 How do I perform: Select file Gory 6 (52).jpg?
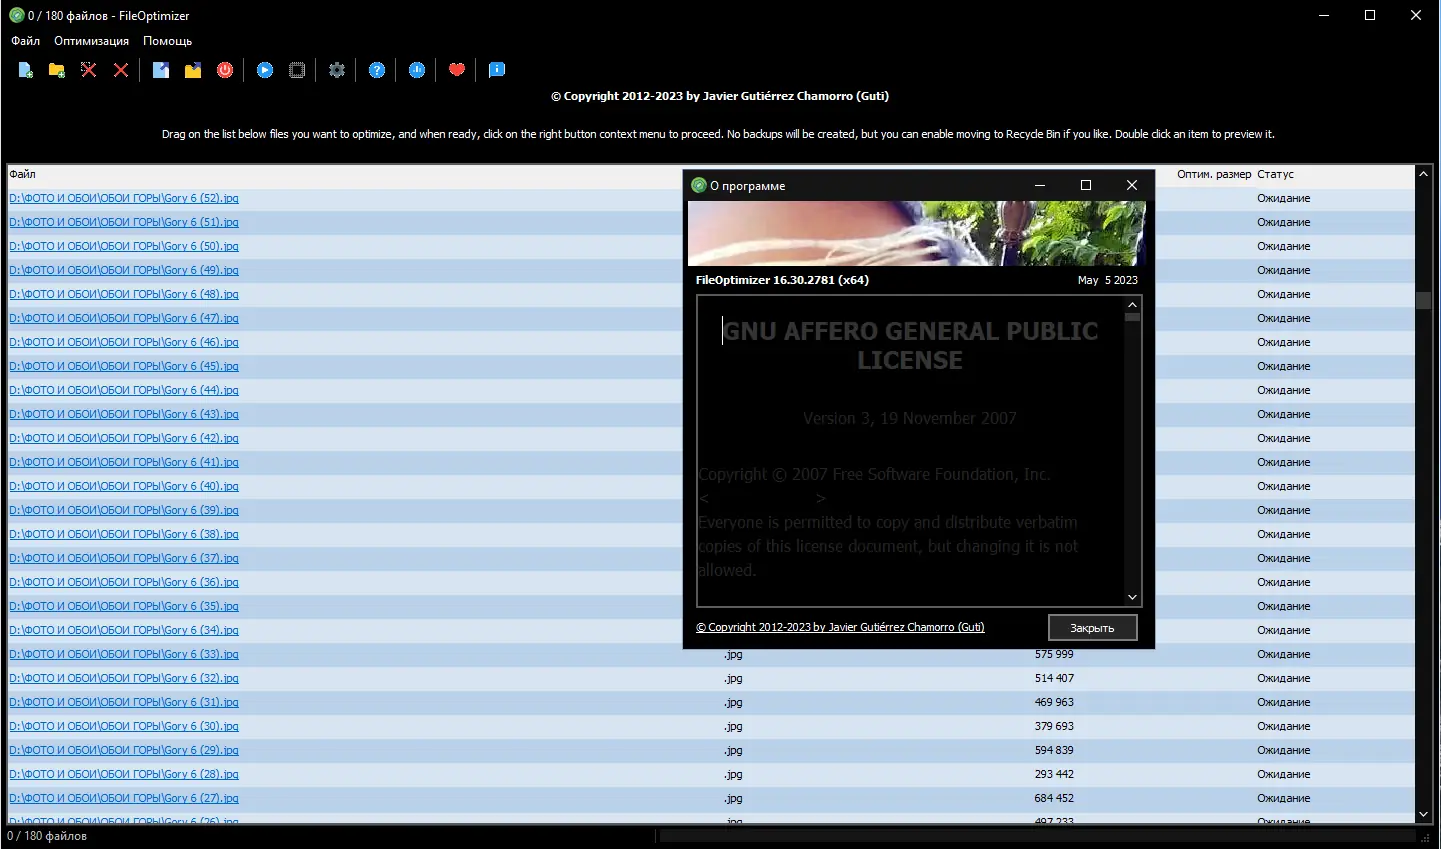click(x=124, y=198)
